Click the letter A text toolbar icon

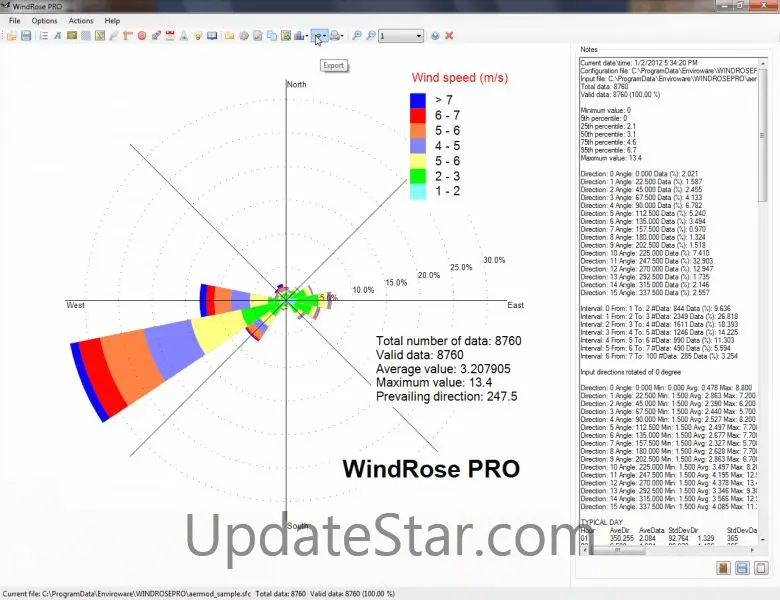(x=58, y=36)
